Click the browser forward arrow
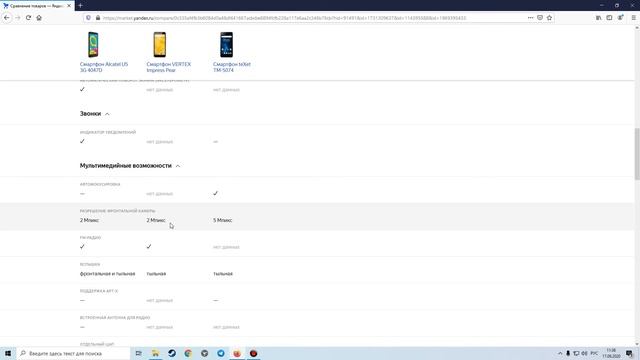Viewport: 640px width, 360px height. [x=18, y=18]
